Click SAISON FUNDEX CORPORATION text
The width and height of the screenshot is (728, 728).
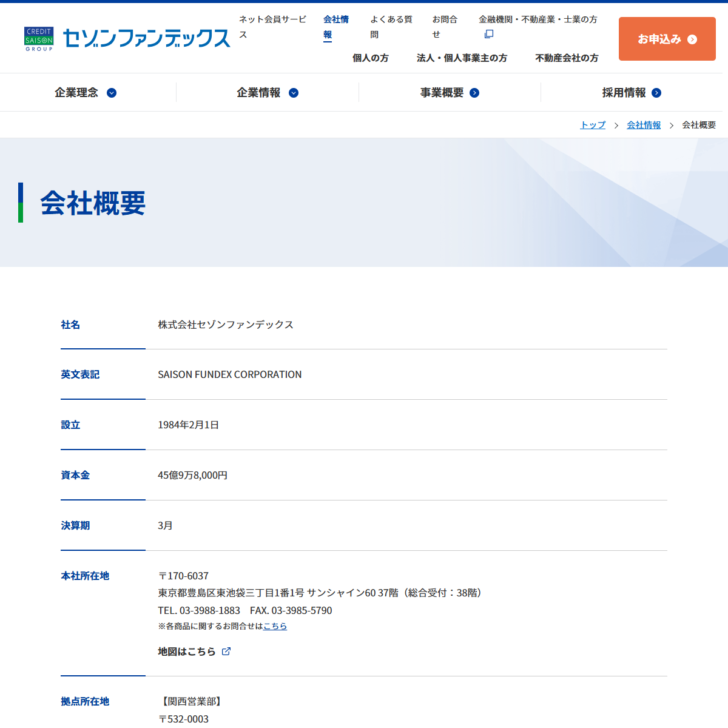[x=229, y=374]
